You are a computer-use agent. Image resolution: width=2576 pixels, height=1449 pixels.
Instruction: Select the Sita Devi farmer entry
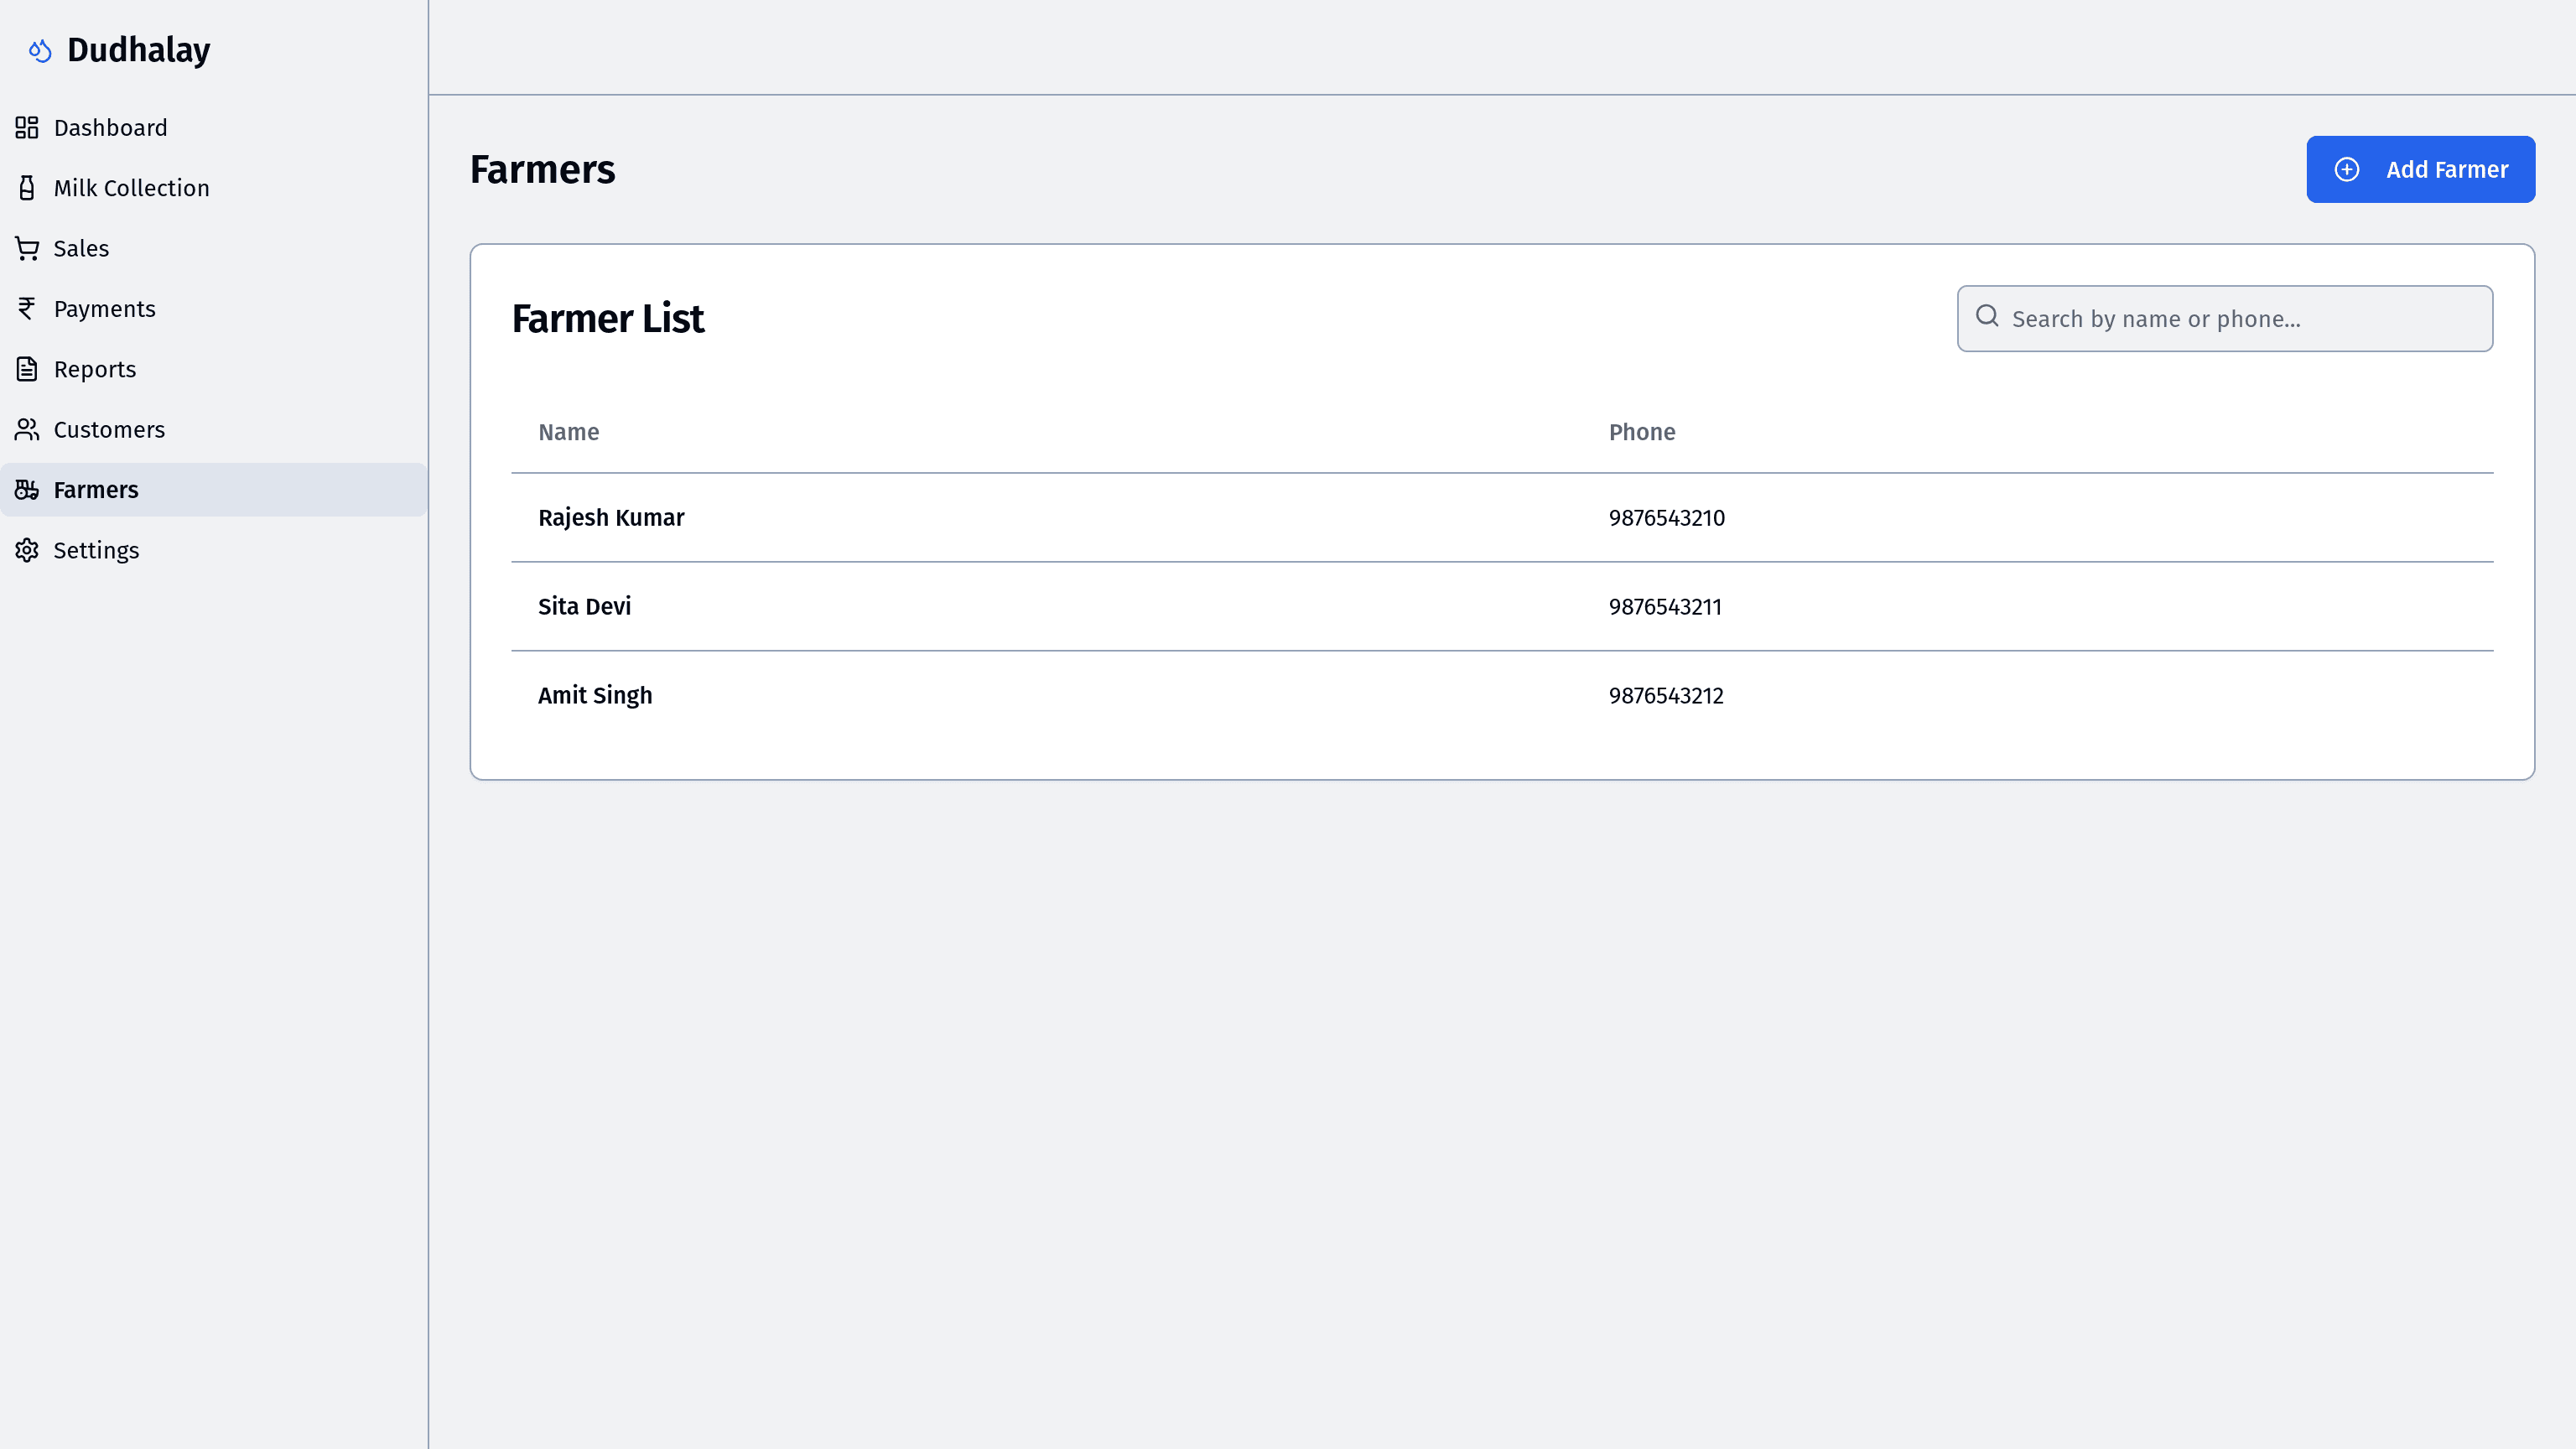(x=584, y=607)
